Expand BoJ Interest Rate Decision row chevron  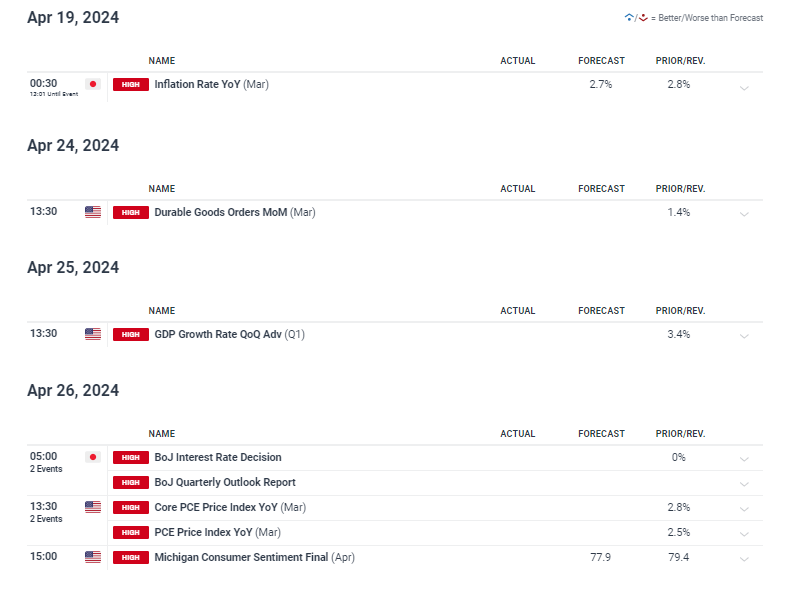point(744,459)
